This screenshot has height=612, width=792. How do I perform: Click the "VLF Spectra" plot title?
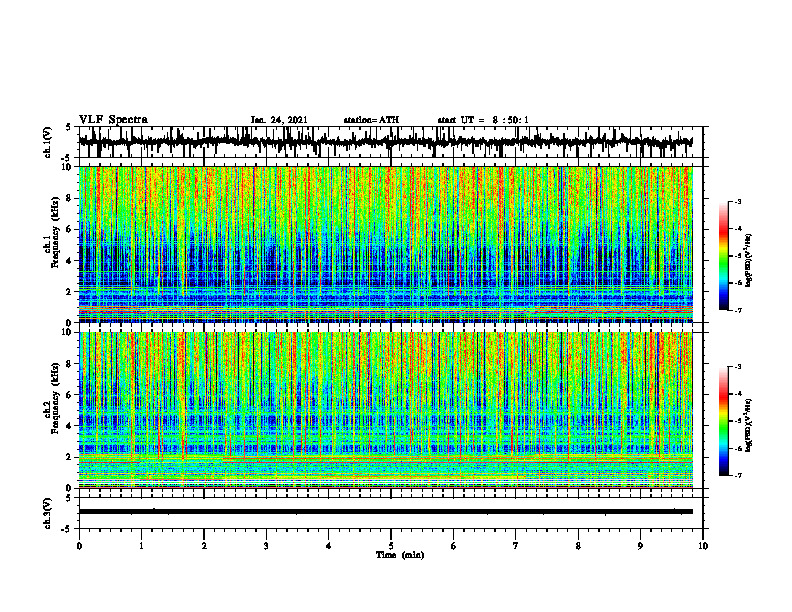point(113,120)
